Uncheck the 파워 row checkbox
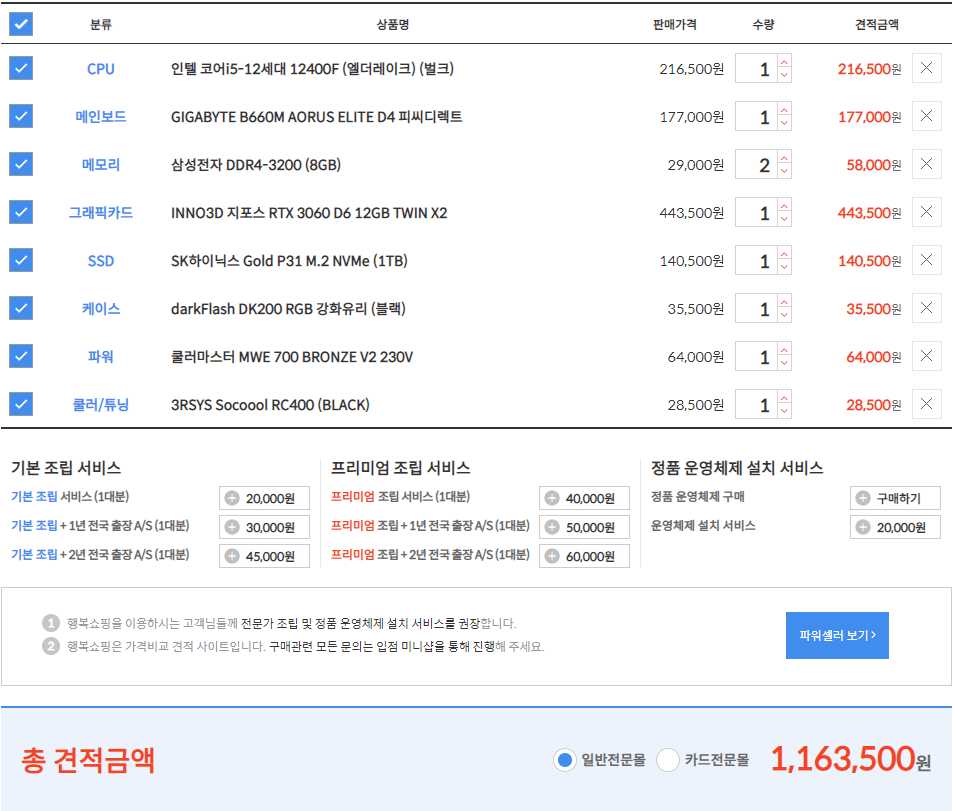 coord(21,356)
